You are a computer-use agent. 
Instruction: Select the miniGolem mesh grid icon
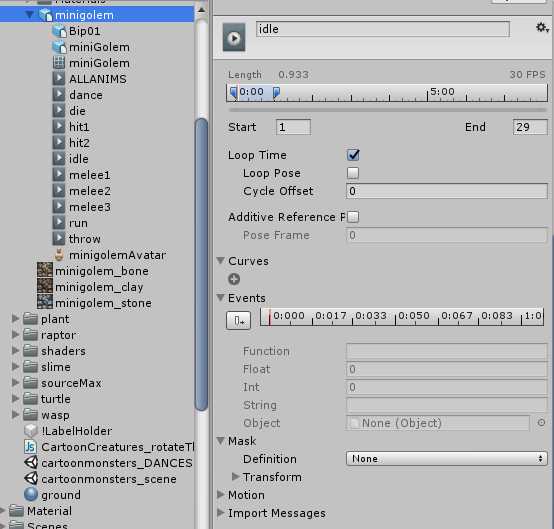59,63
